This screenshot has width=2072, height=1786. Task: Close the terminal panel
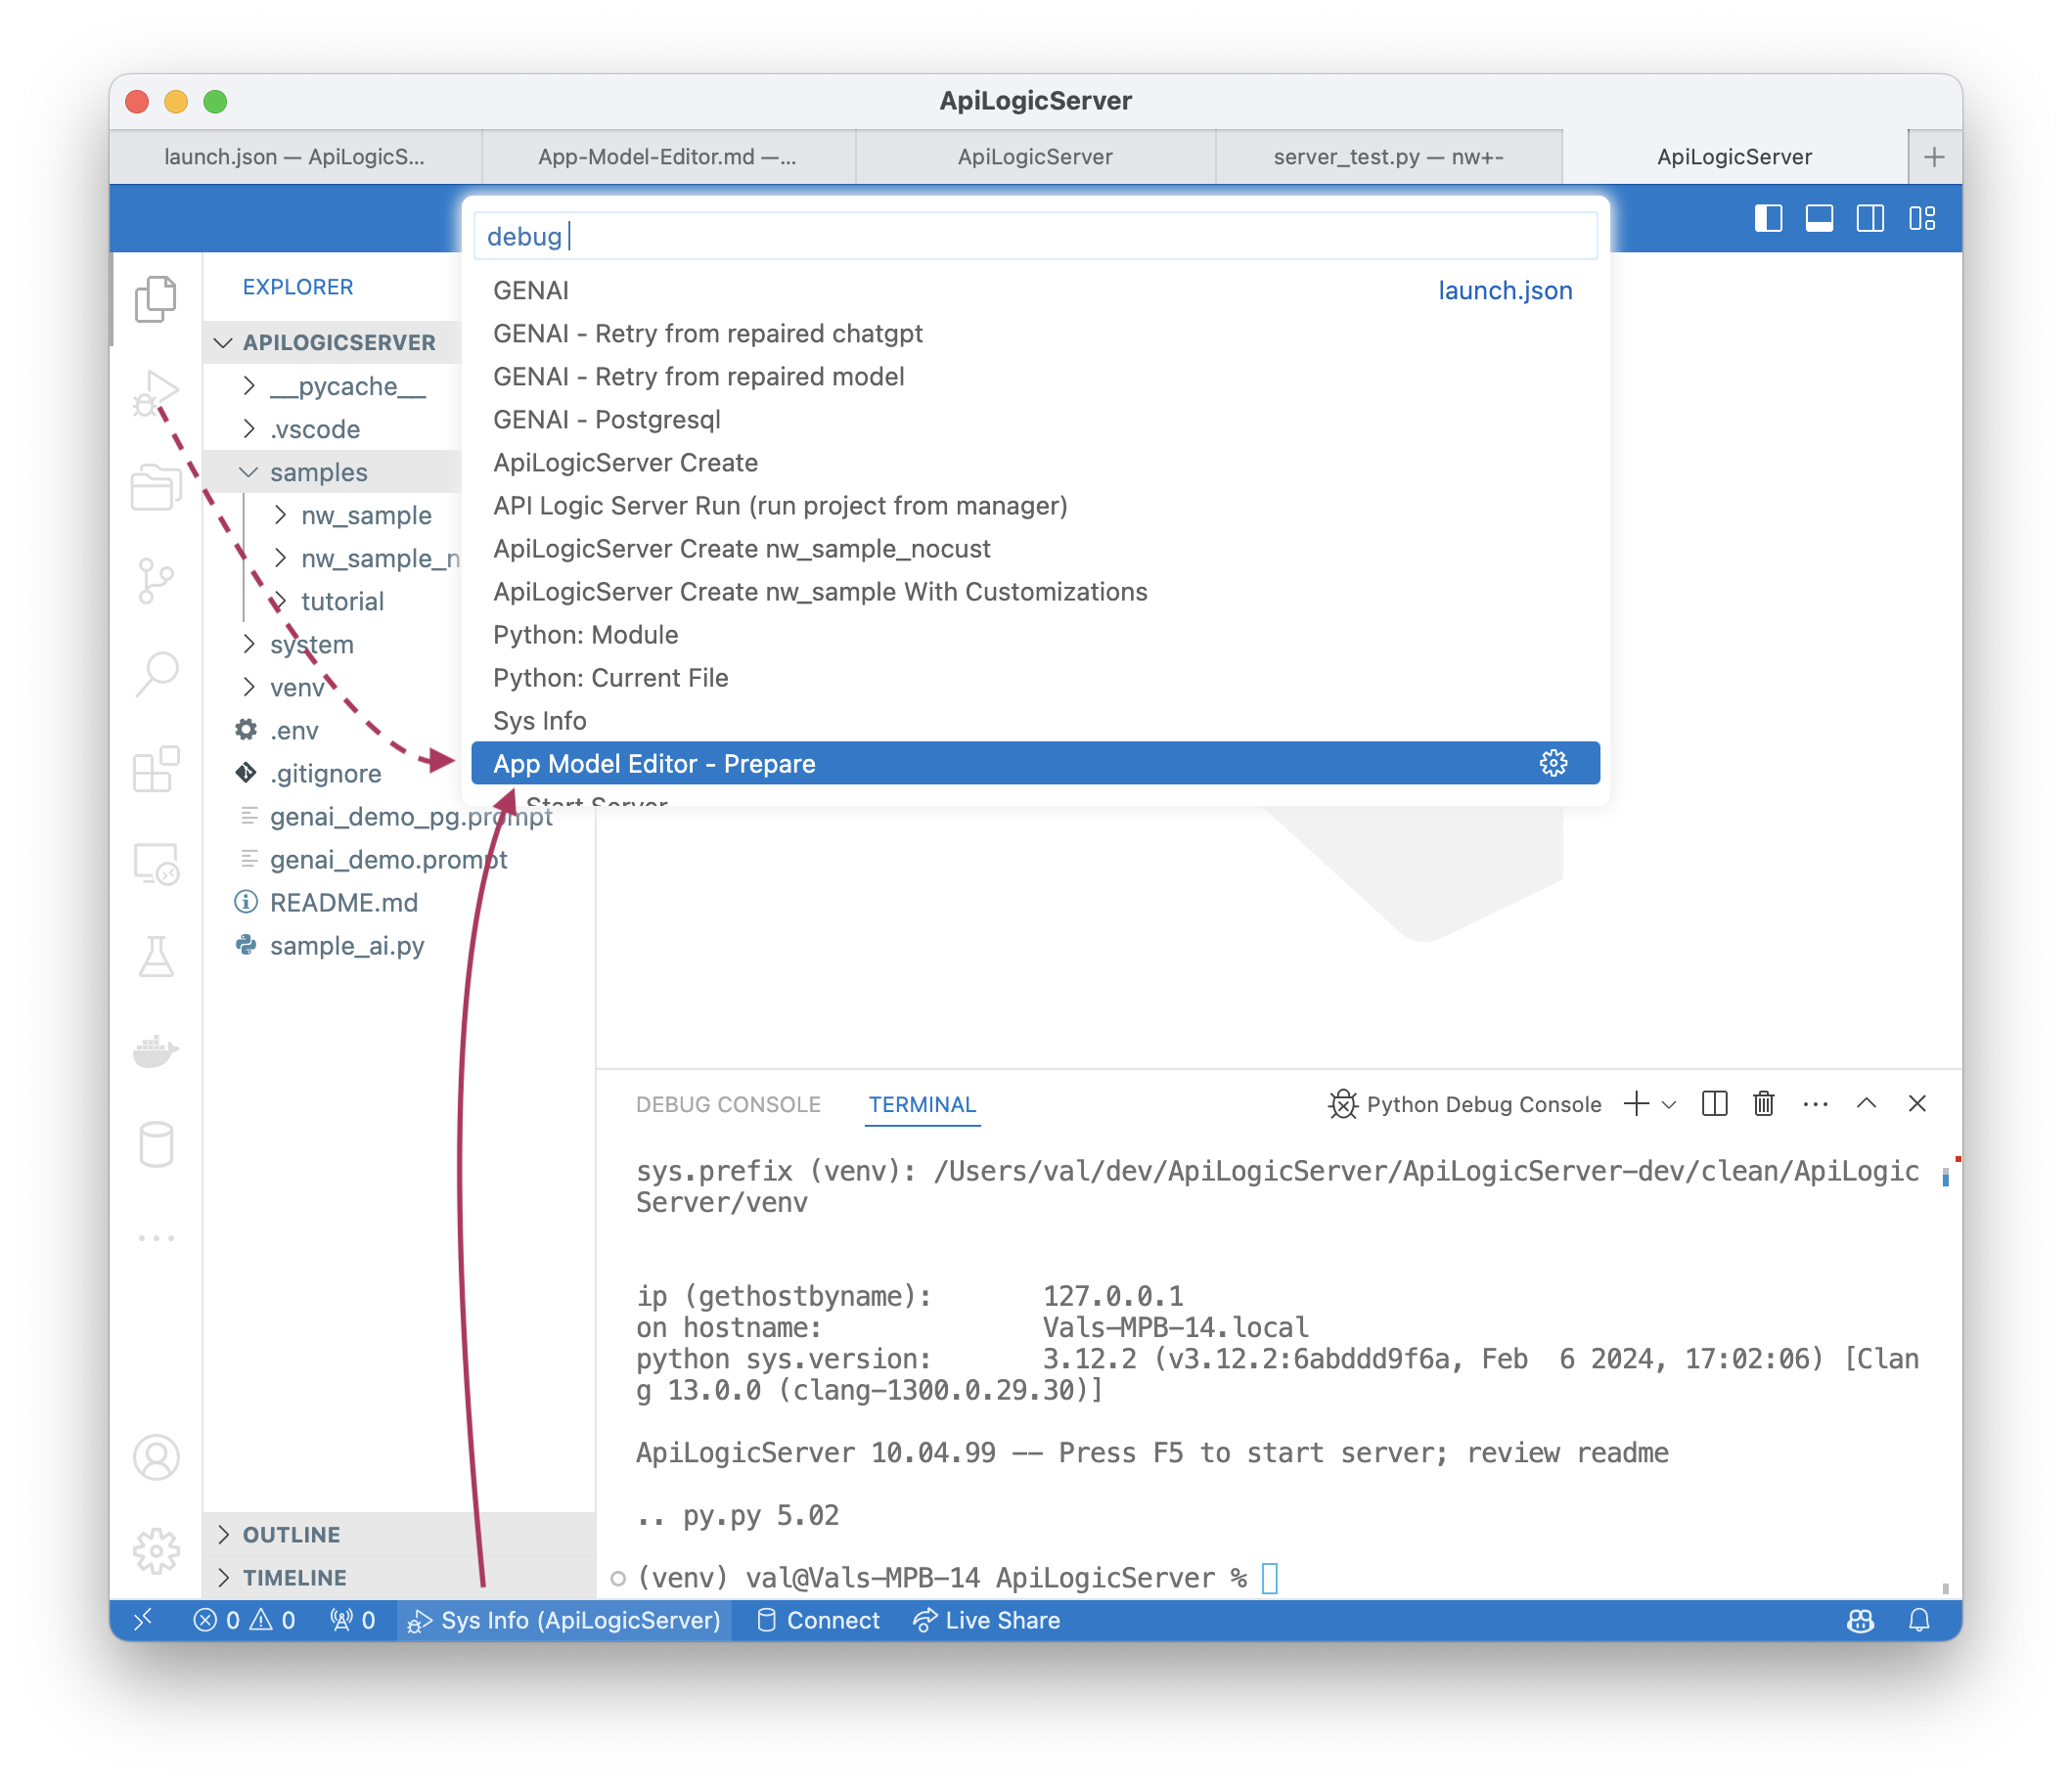click(1917, 1104)
